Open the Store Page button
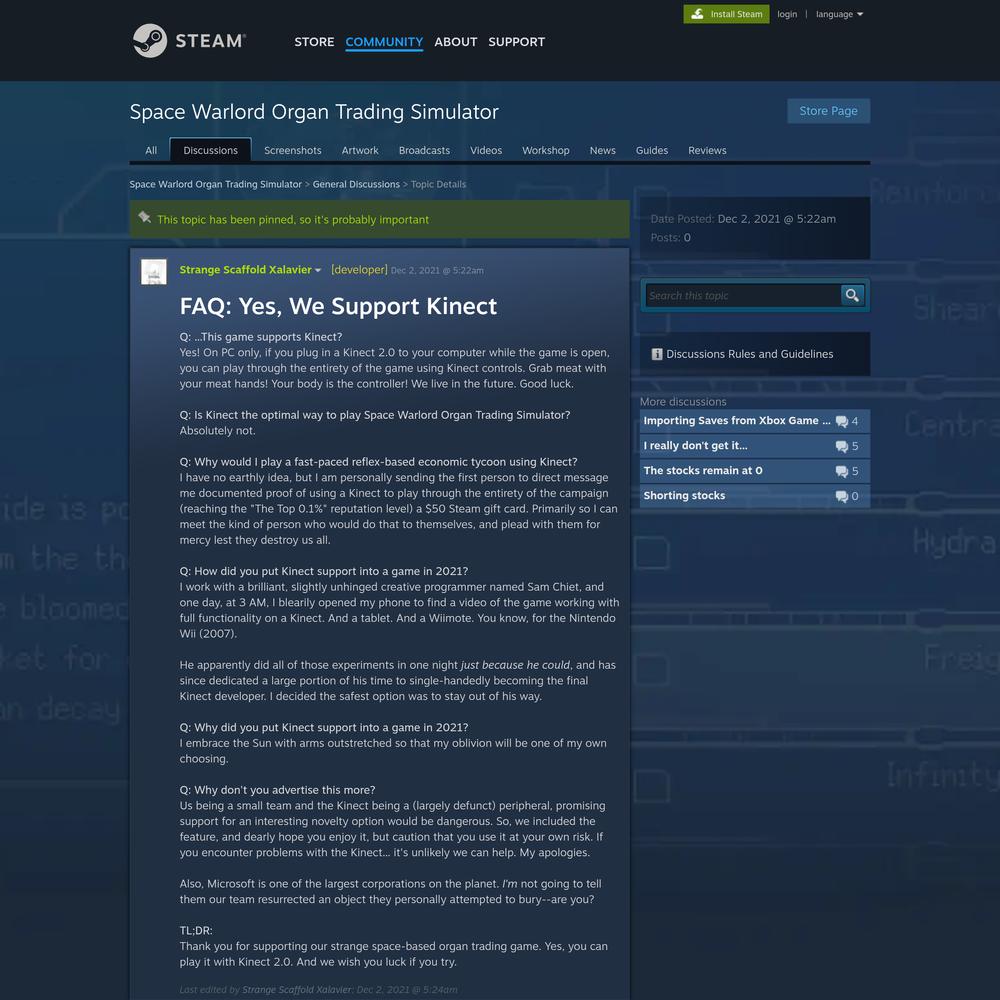This screenshot has width=1000, height=1000. (x=828, y=111)
